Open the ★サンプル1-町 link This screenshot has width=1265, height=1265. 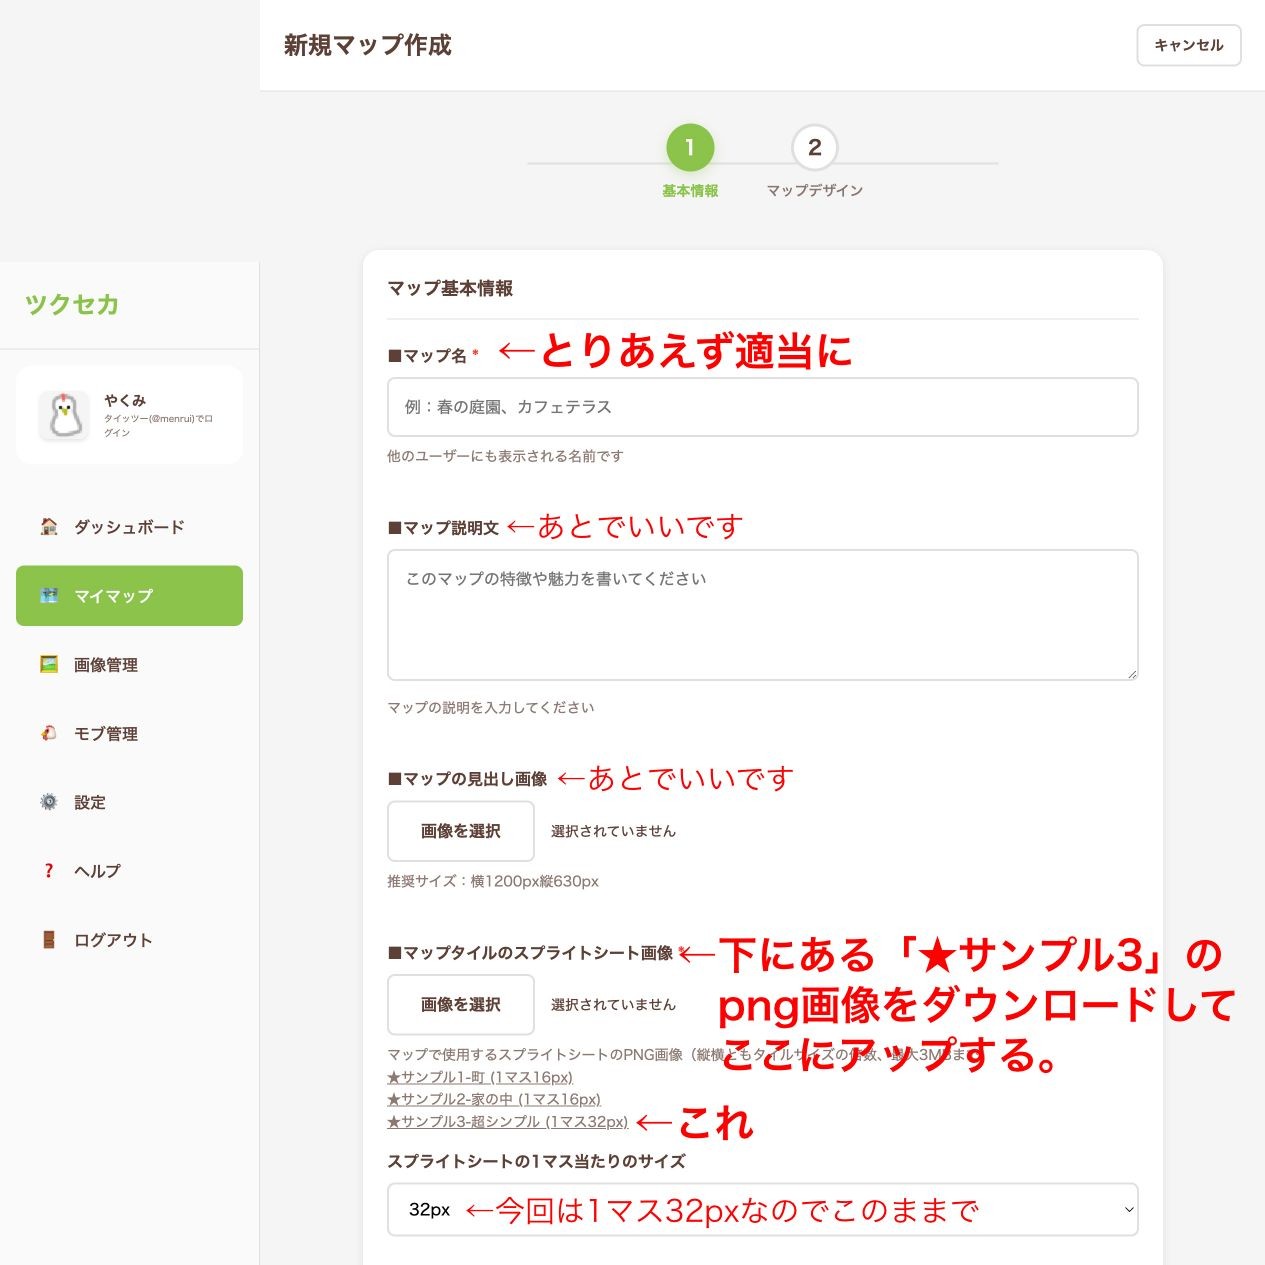pos(480,1078)
